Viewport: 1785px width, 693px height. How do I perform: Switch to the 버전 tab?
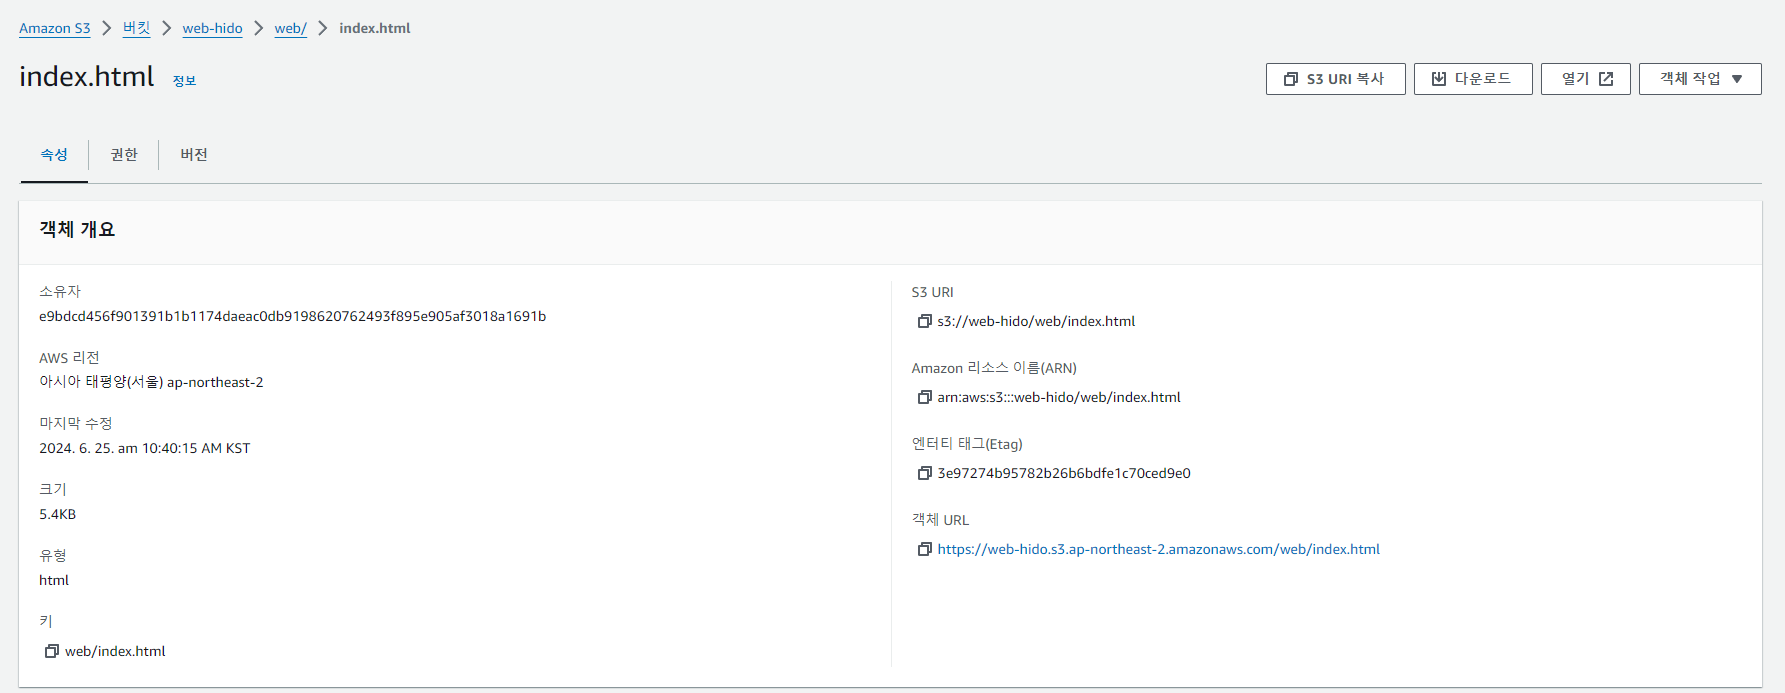(x=194, y=155)
